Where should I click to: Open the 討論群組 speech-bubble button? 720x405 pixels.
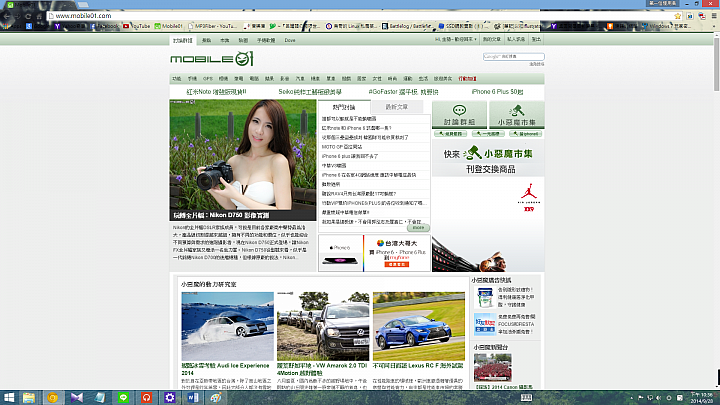[459, 115]
